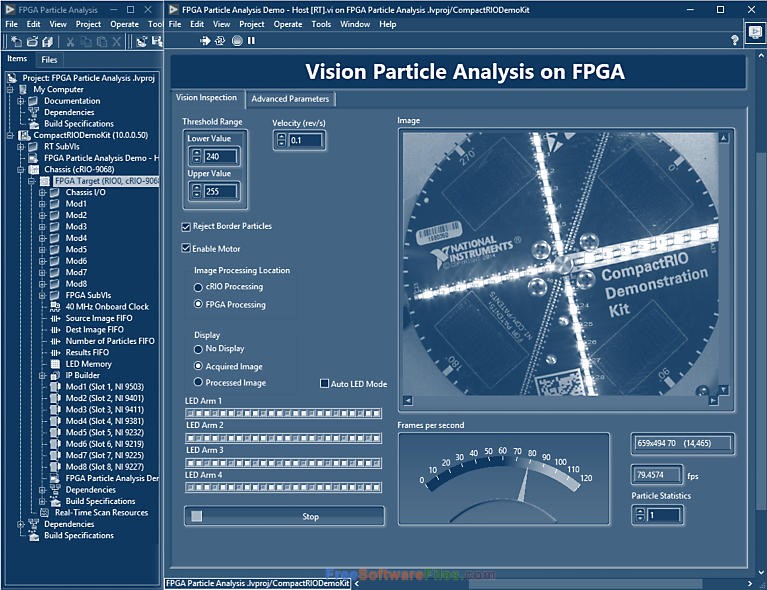Expand the FPGA SubVIs folder
Image resolution: width=767 pixels, height=590 pixels.
(x=42, y=295)
